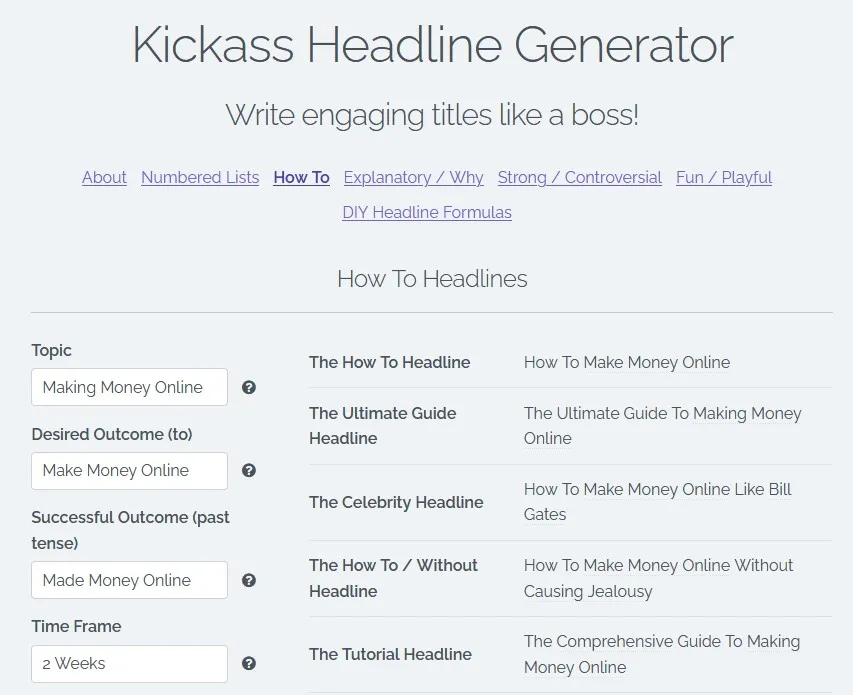Screen dimensions: 853x695
Task: Click the help icon beside Topic field
Action: pyautogui.click(x=249, y=387)
